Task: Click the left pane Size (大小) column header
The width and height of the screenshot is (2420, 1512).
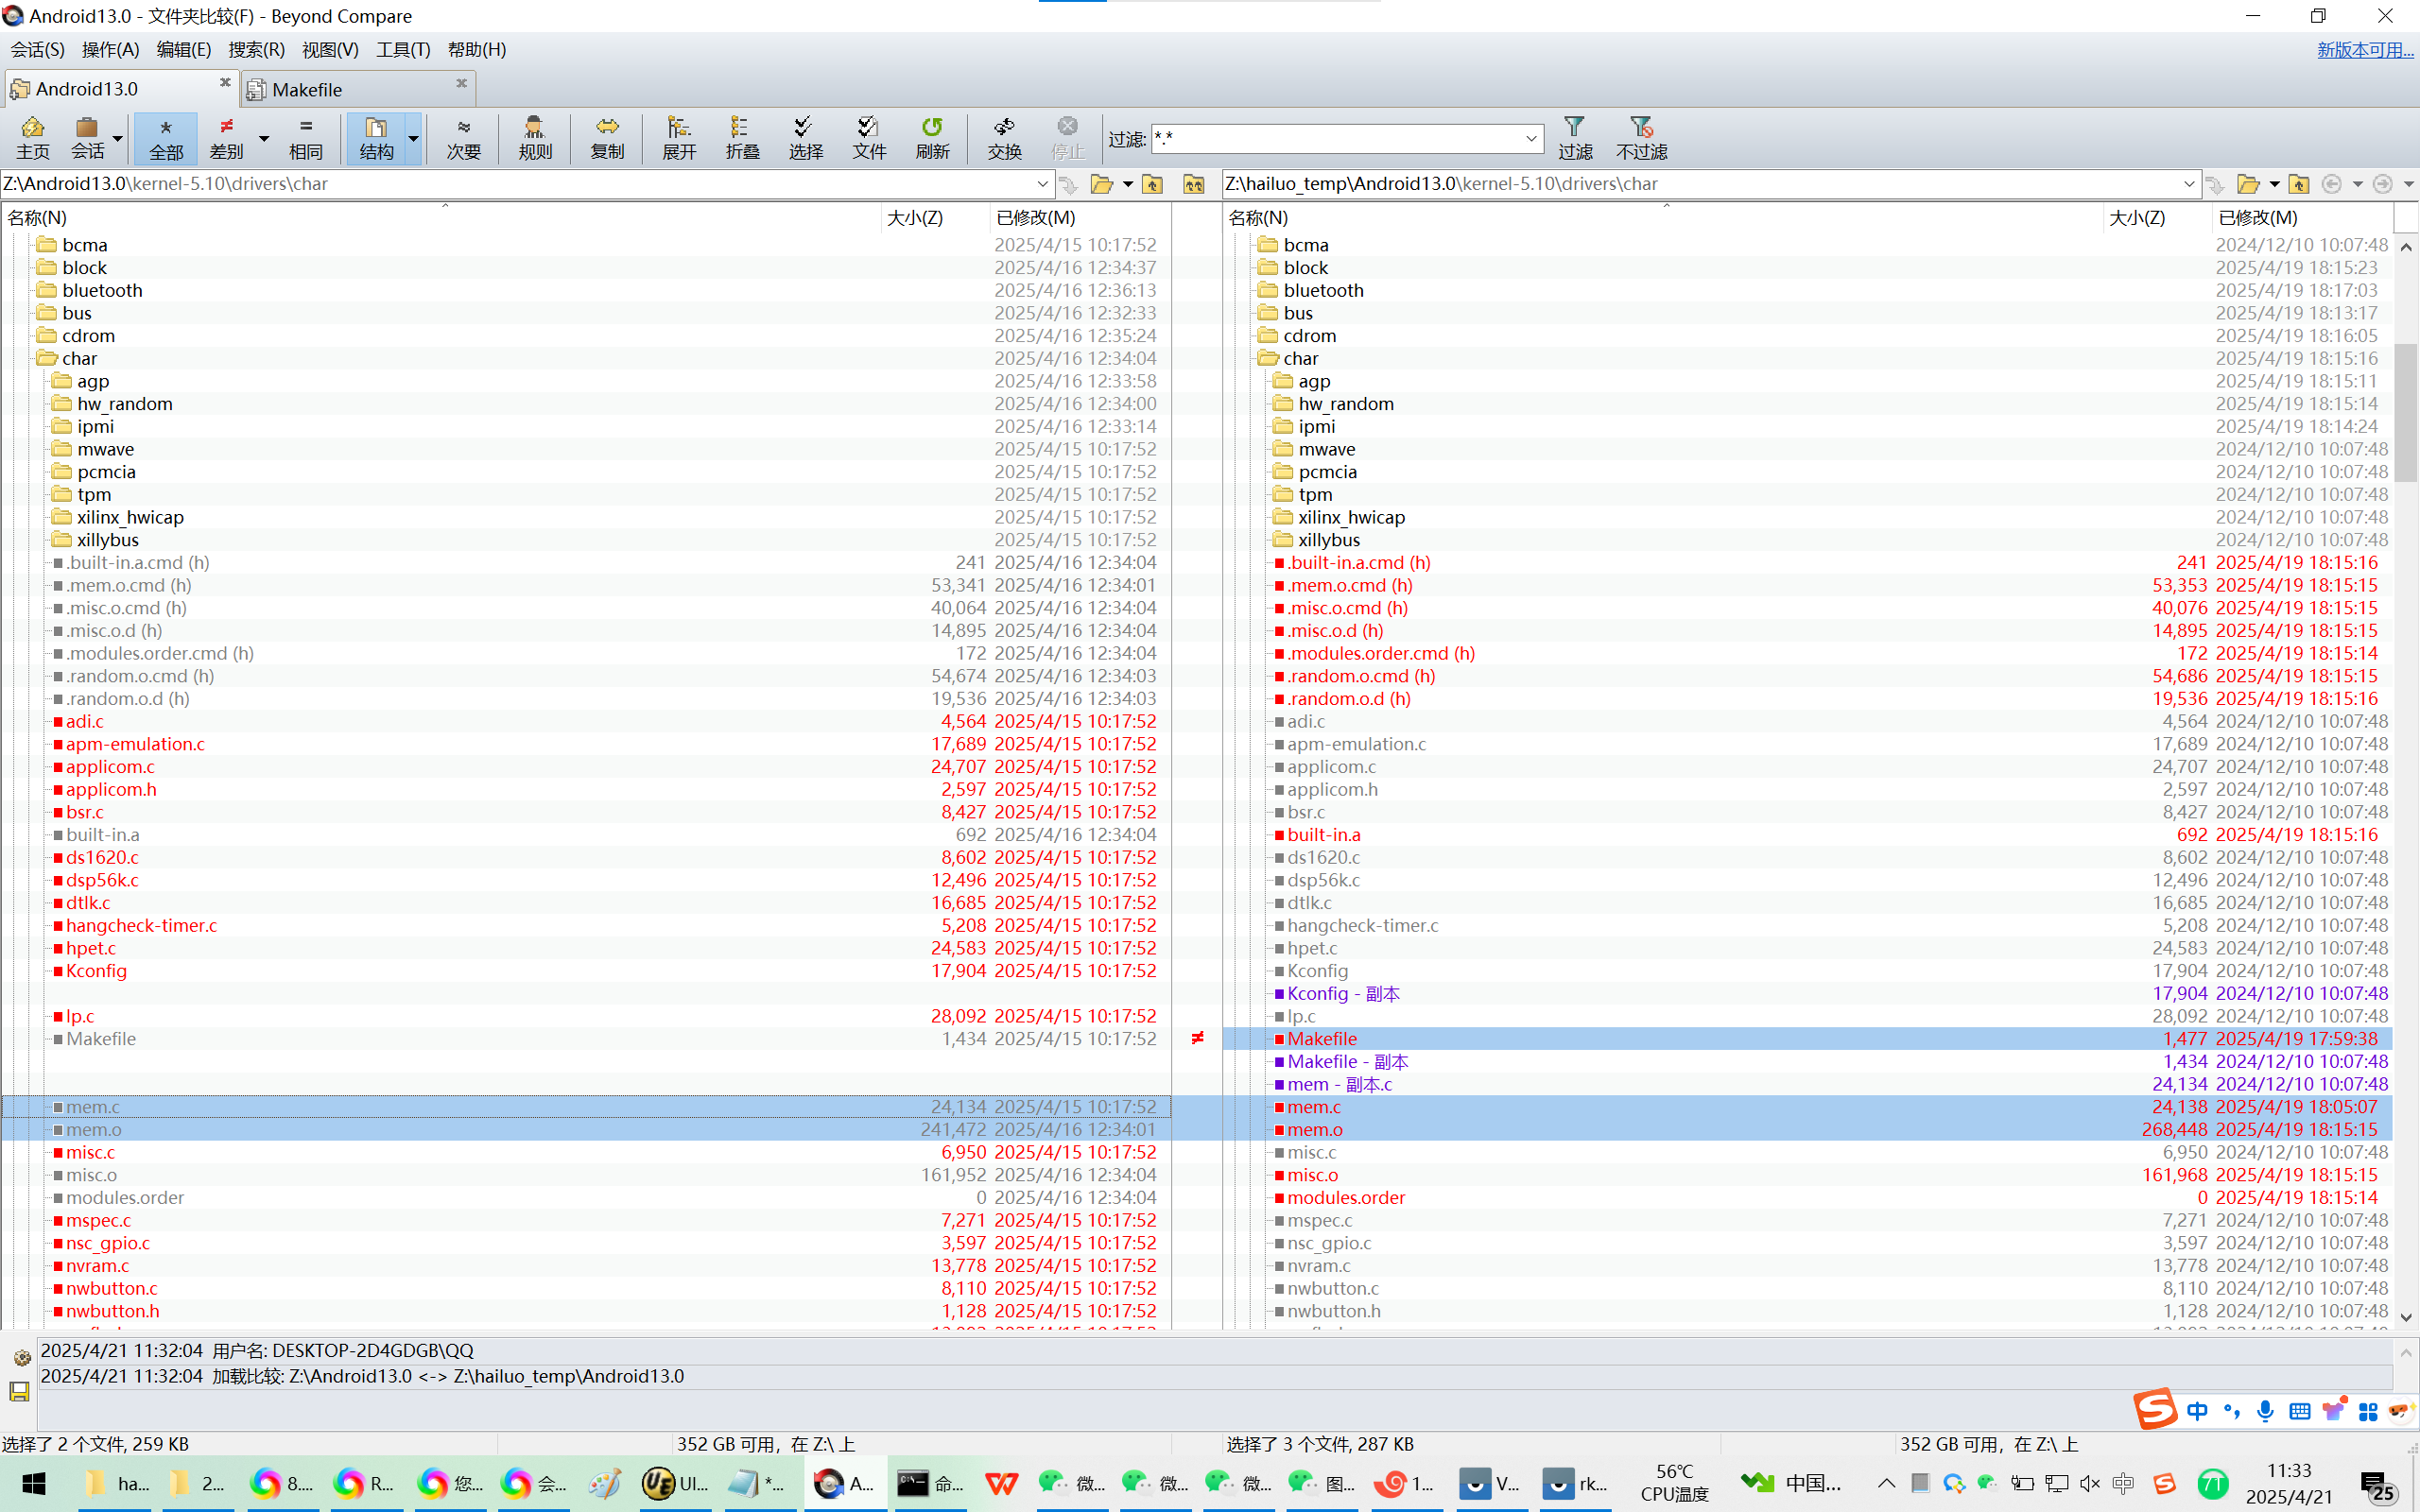Action: 915,217
